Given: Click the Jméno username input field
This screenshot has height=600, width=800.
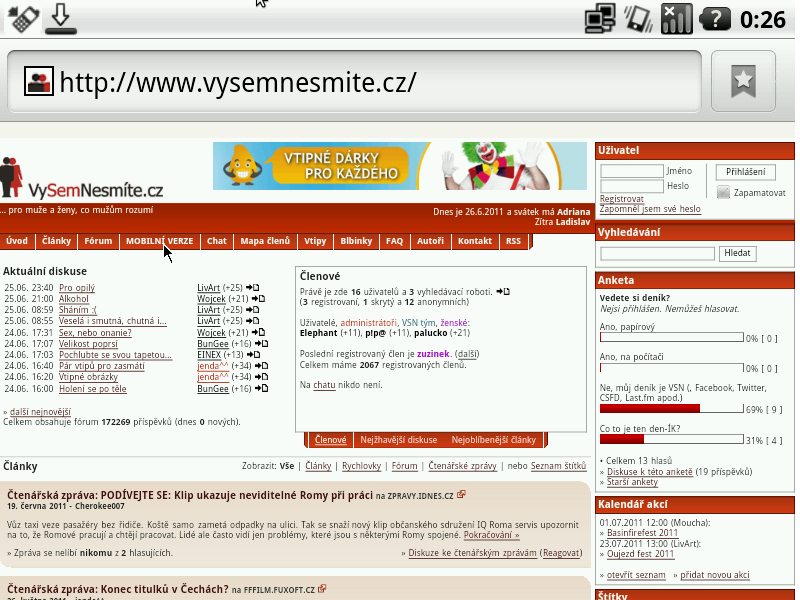Looking at the screenshot, I should tap(632, 171).
